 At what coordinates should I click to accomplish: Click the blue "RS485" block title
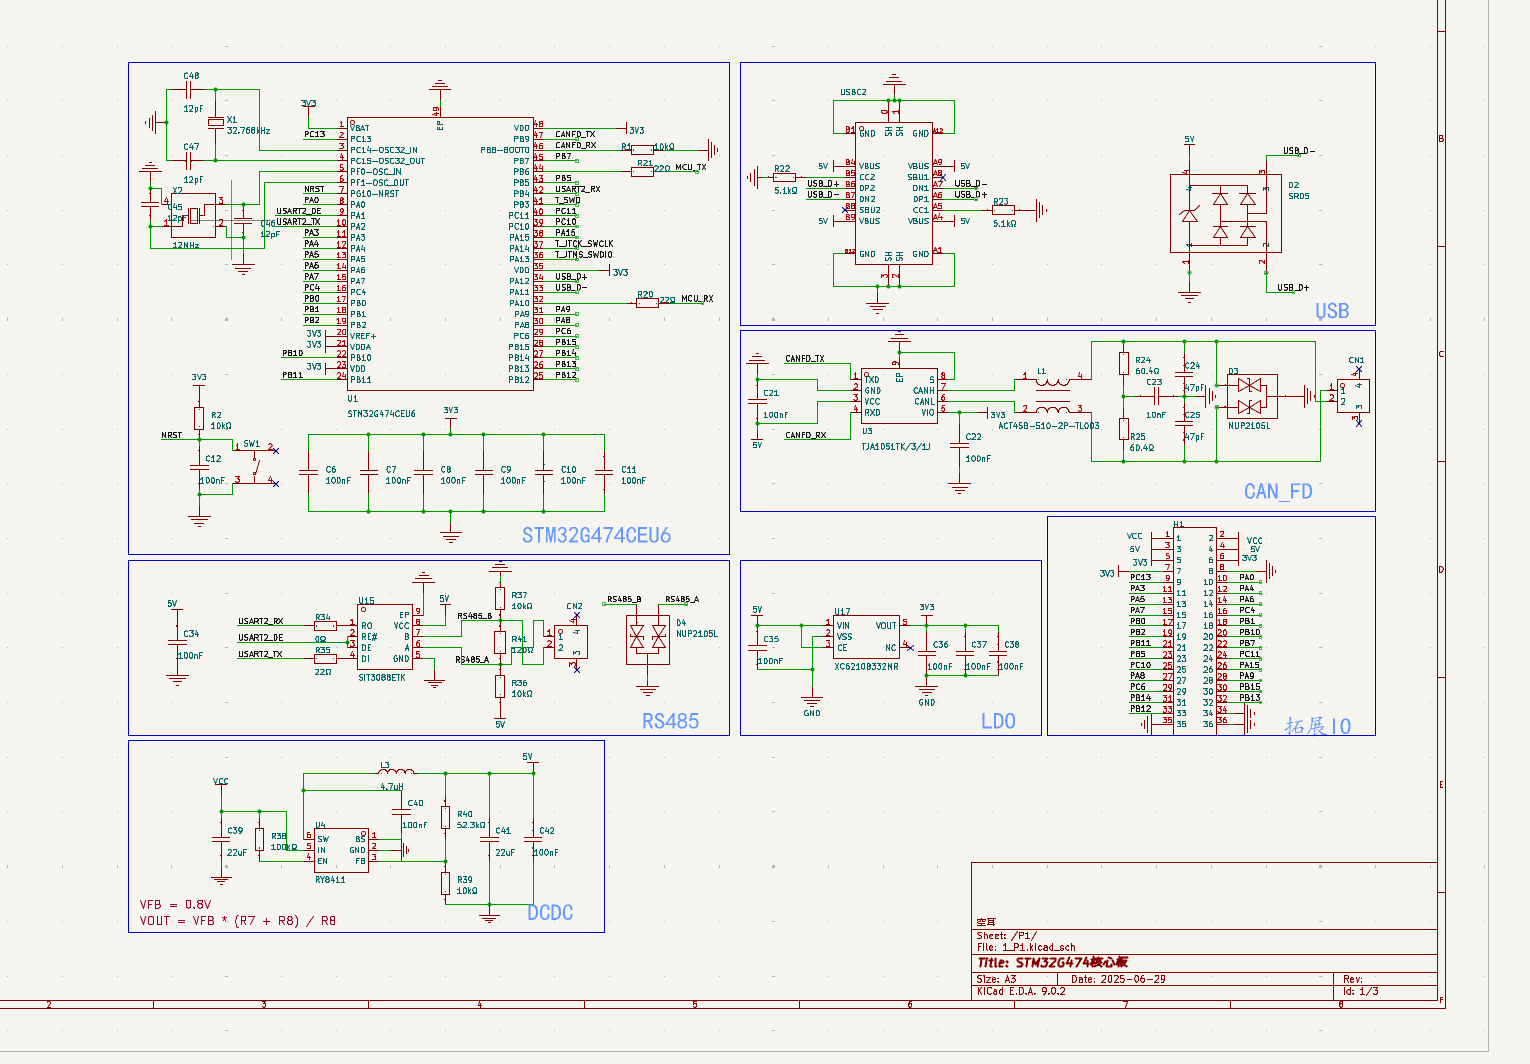click(670, 721)
